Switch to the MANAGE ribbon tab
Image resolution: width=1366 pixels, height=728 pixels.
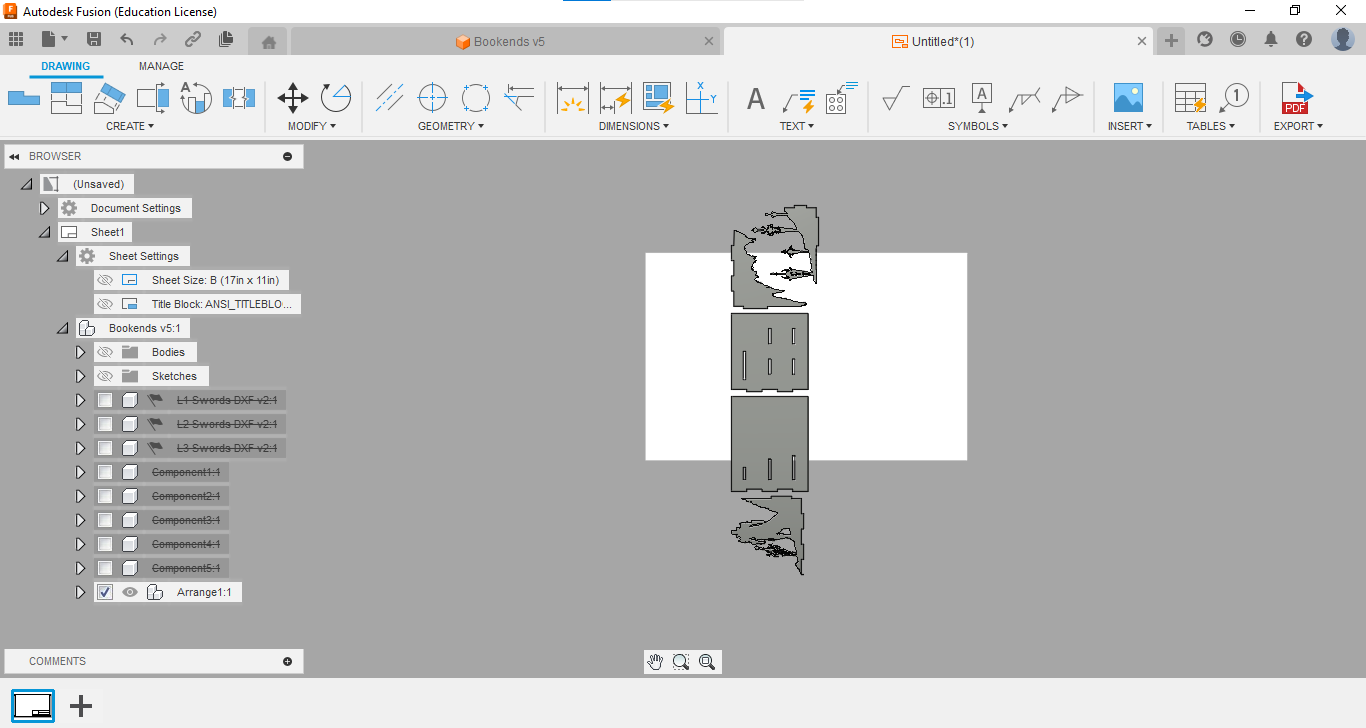pos(161,66)
